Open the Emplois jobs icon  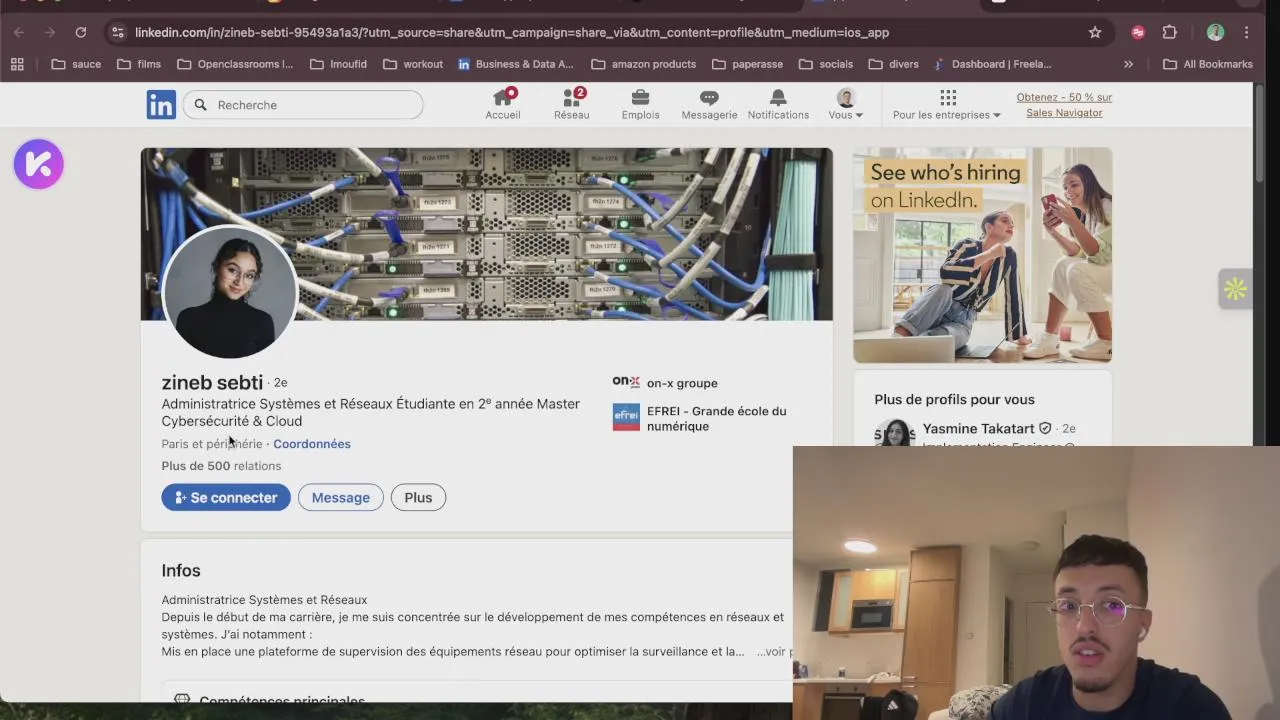click(x=640, y=104)
